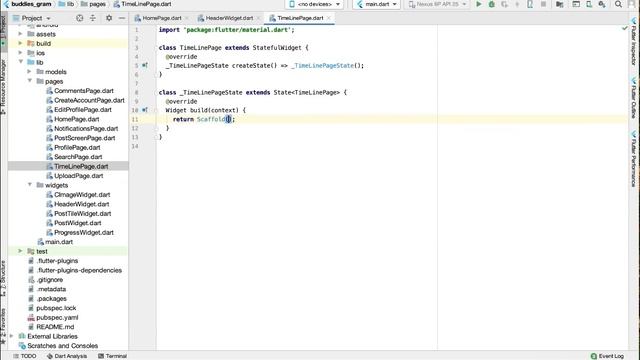Toggle the Resource Manager side panel

[4, 87]
